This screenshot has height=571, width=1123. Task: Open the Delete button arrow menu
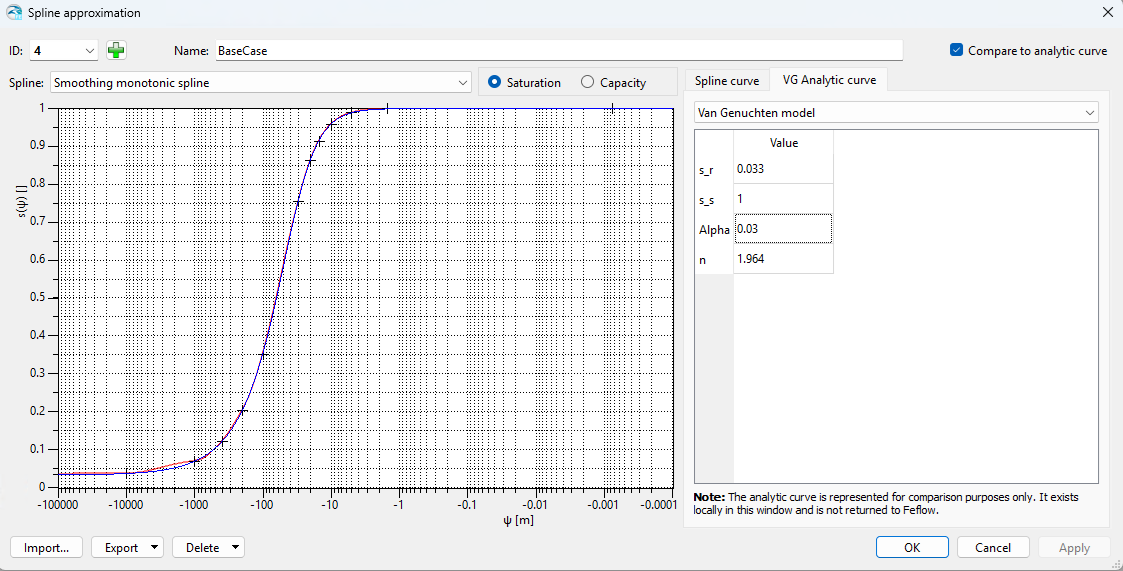click(235, 548)
